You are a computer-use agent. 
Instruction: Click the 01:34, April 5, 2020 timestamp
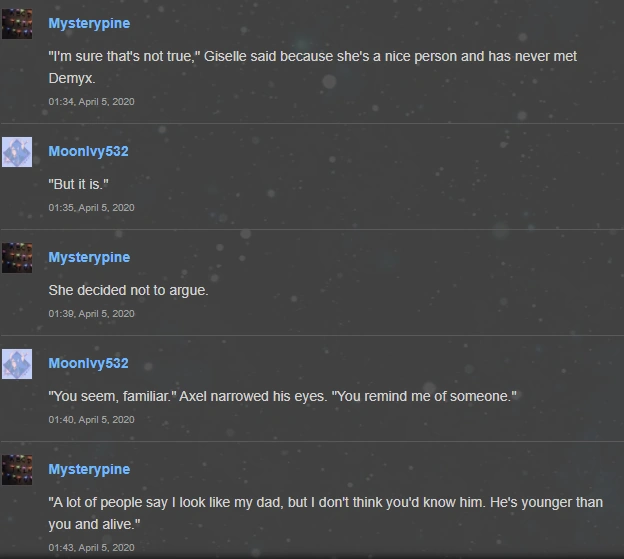pyautogui.click(x=91, y=102)
